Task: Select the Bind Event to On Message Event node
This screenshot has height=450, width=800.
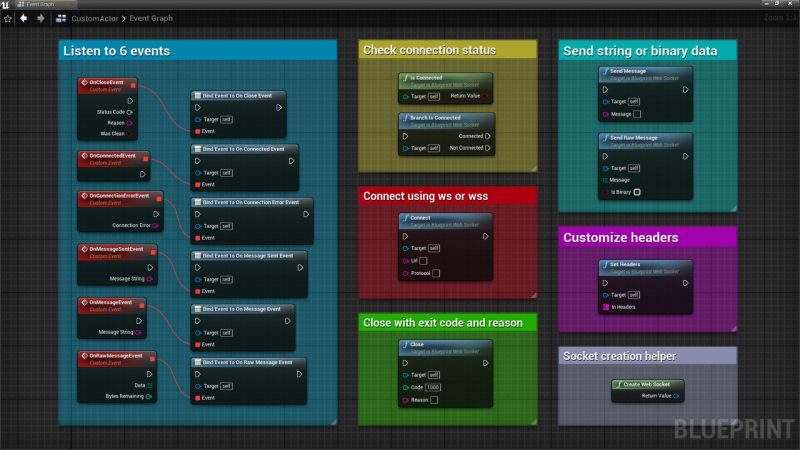Action: (x=243, y=328)
